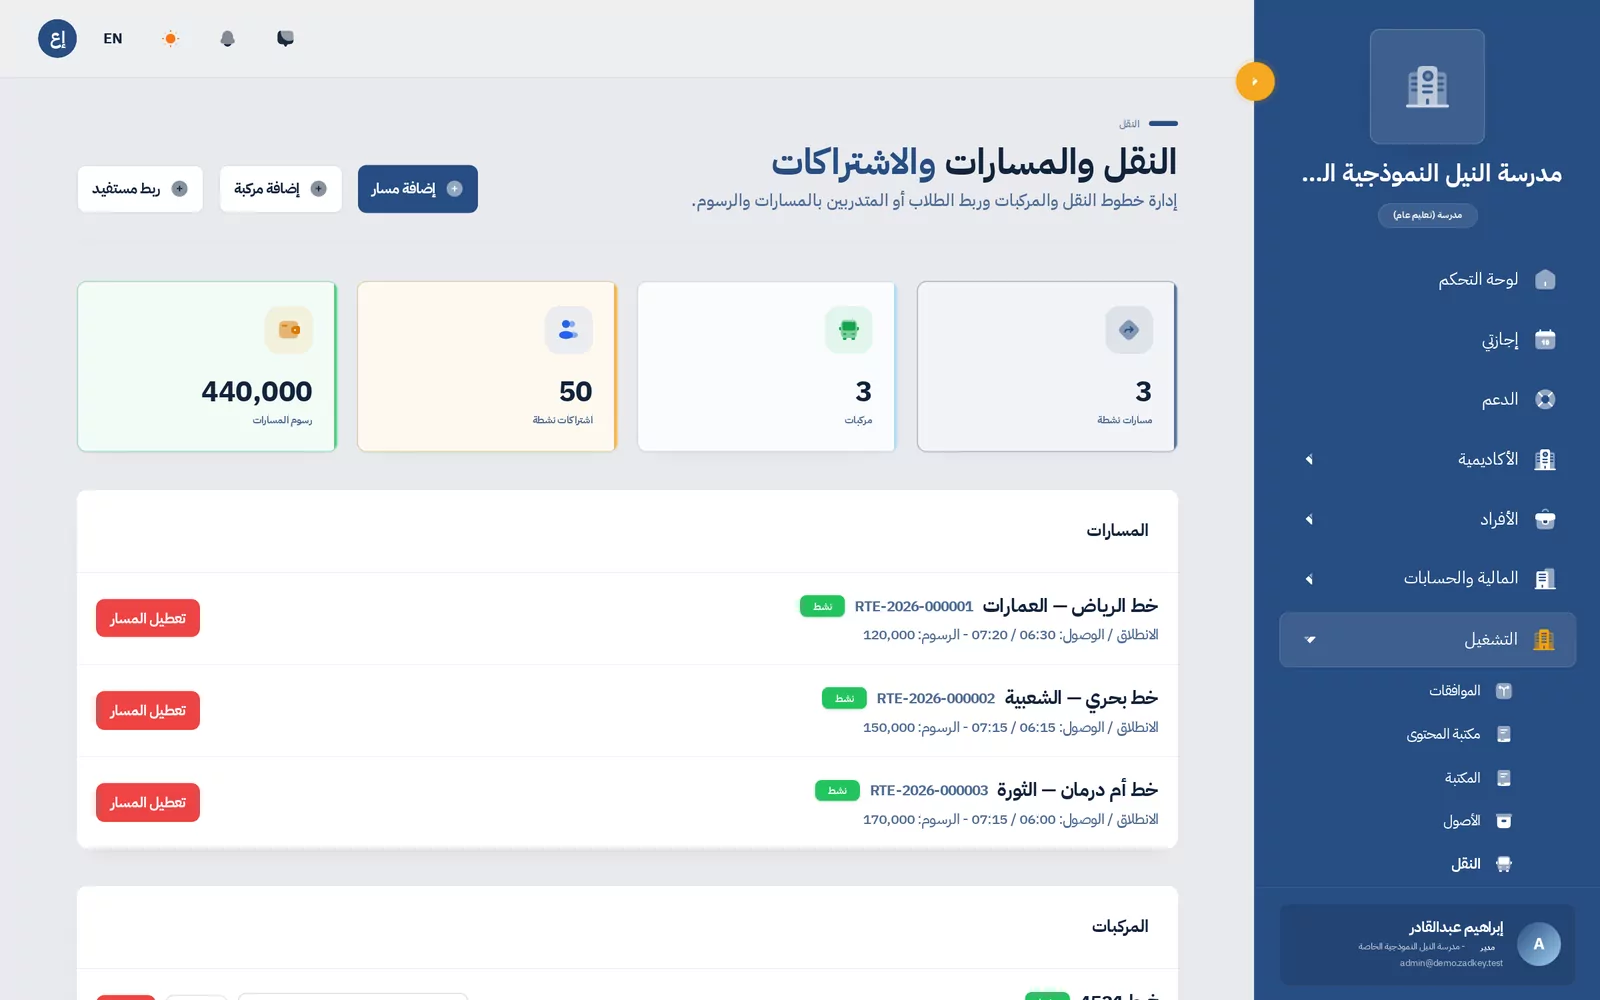The height and width of the screenshot is (1000, 1600).
Task: Open the notifications bell
Action: (227, 38)
